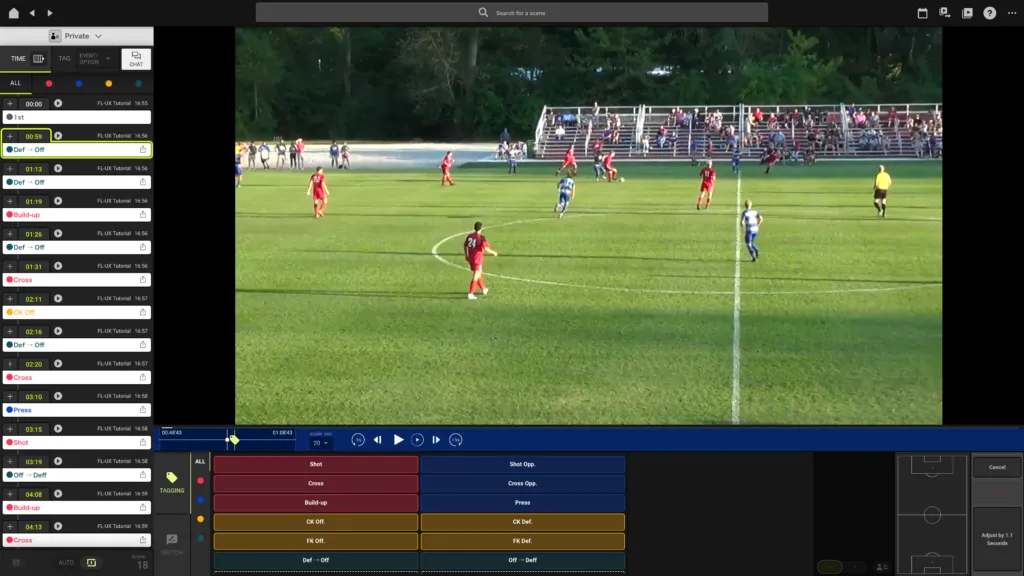Filter tag list by orange color dot

pos(108,84)
